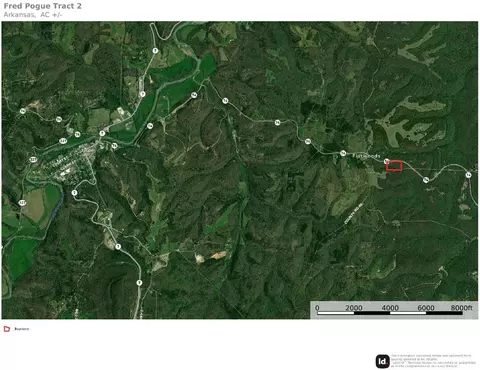The height and width of the screenshot is (370, 480).
Task: Select the red tract boundary rectangle on map
Action: coord(394,166)
